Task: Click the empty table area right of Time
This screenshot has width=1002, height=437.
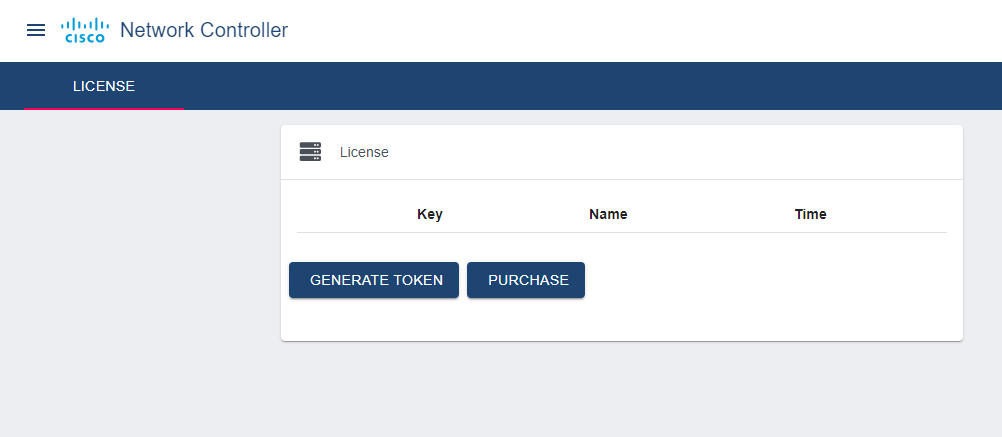Action: coord(900,214)
